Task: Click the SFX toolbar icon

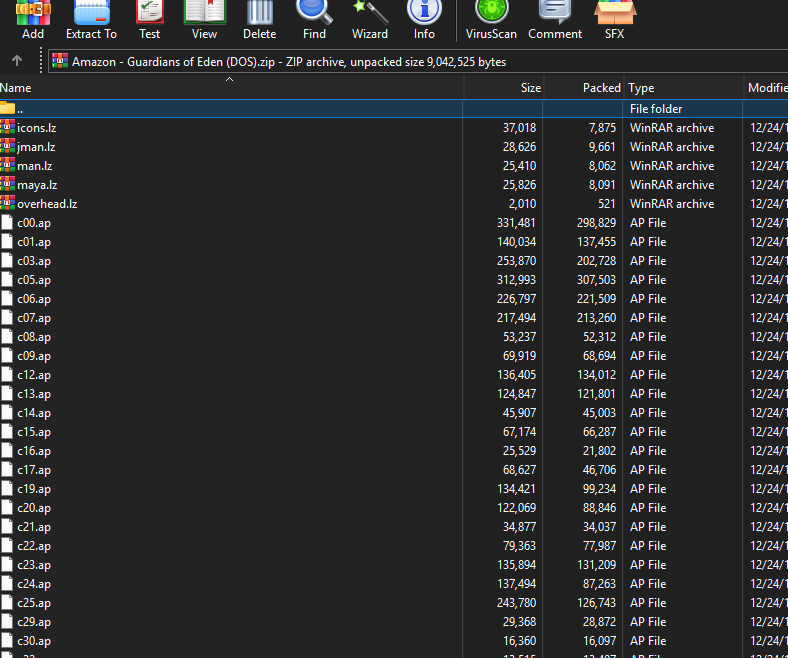Action: (615, 13)
